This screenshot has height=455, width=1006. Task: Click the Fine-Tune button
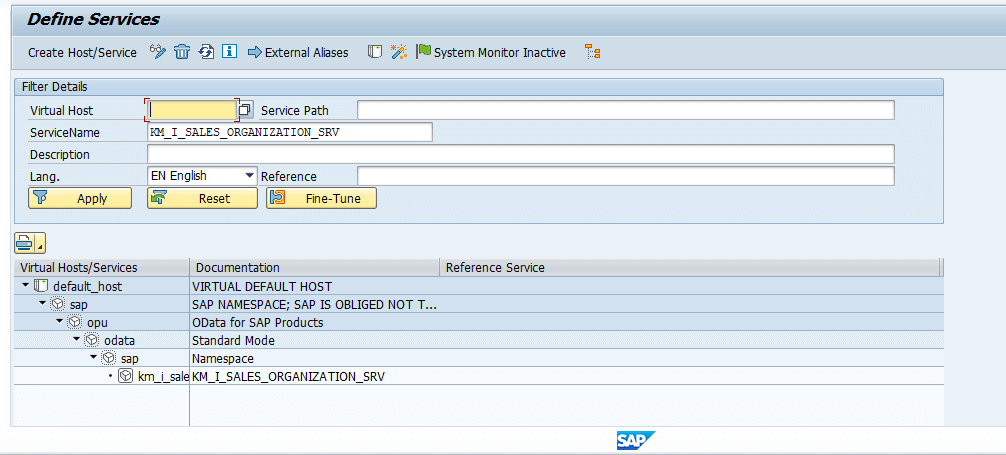[321, 198]
